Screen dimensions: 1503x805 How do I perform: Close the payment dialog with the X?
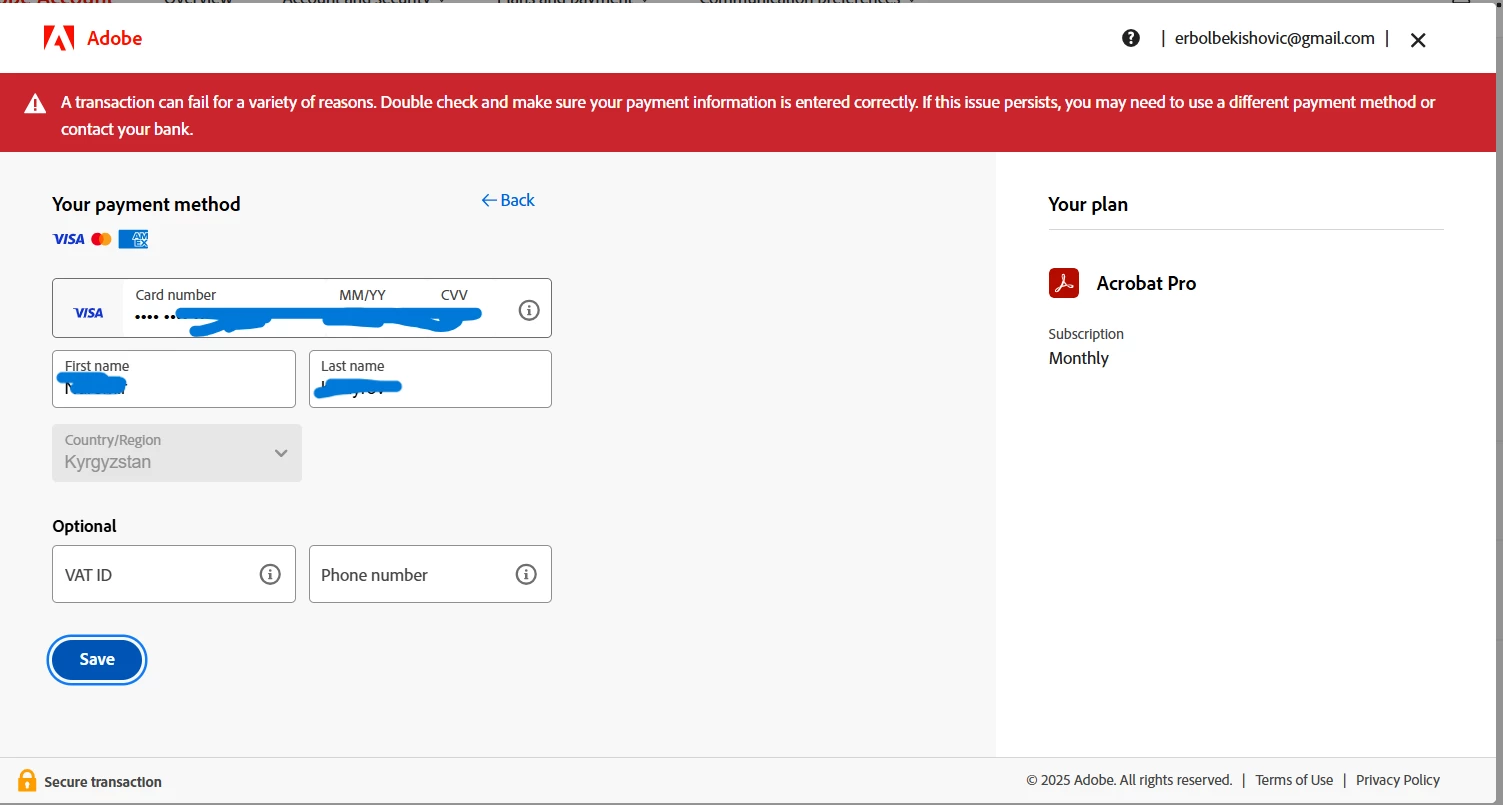(1418, 40)
